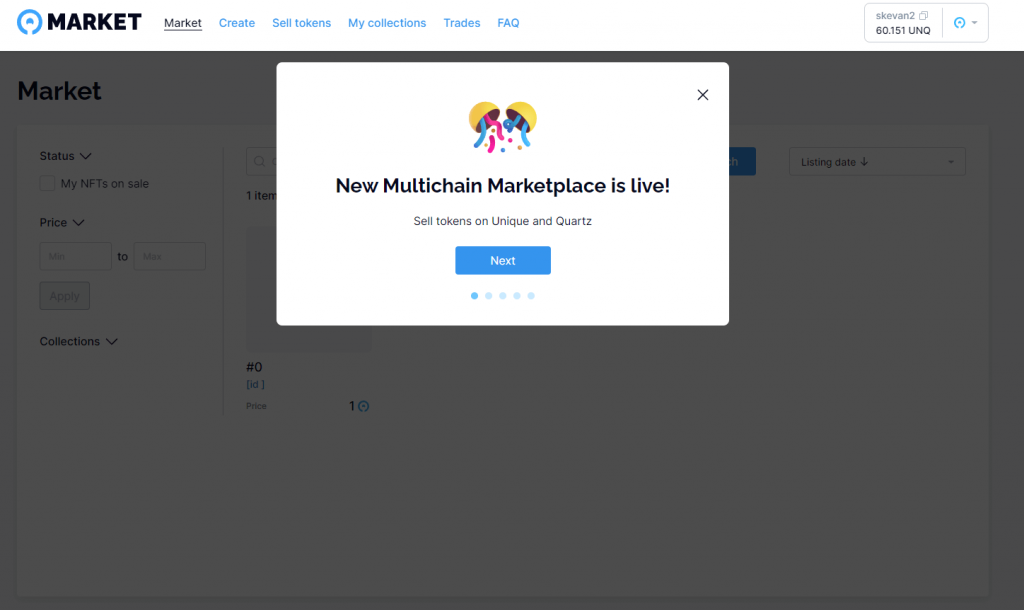The width and height of the screenshot is (1024, 610).
Task: Collapse the Price filter section
Action: tap(62, 223)
